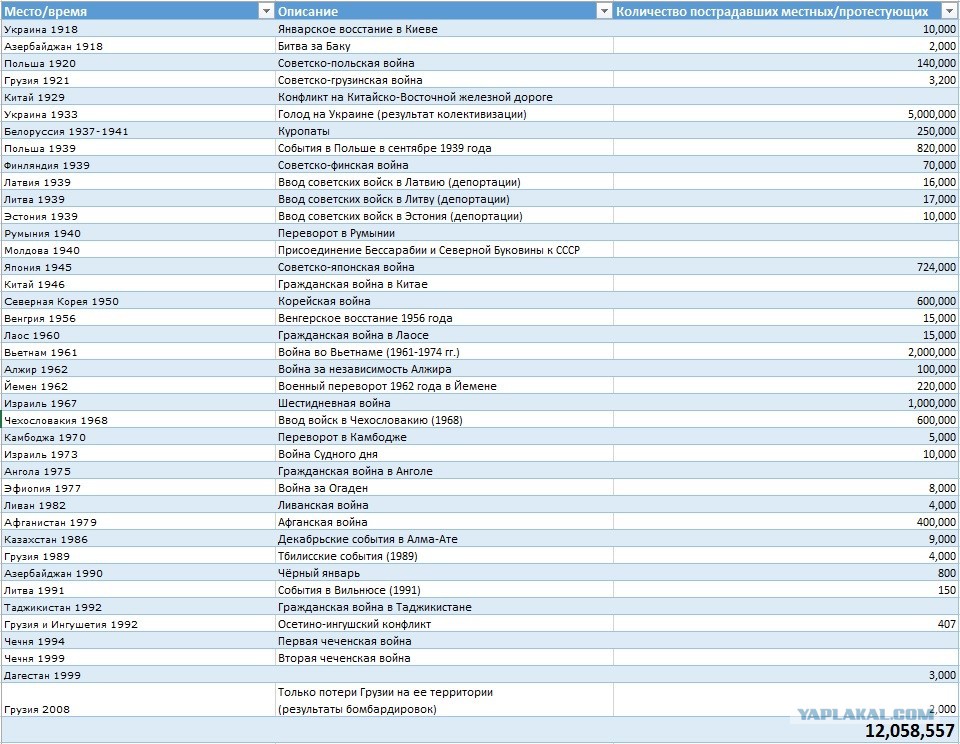The image size is (960, 744).
Task: Select cell Венгерское восстание 1956 года
Action: [444, 318]
